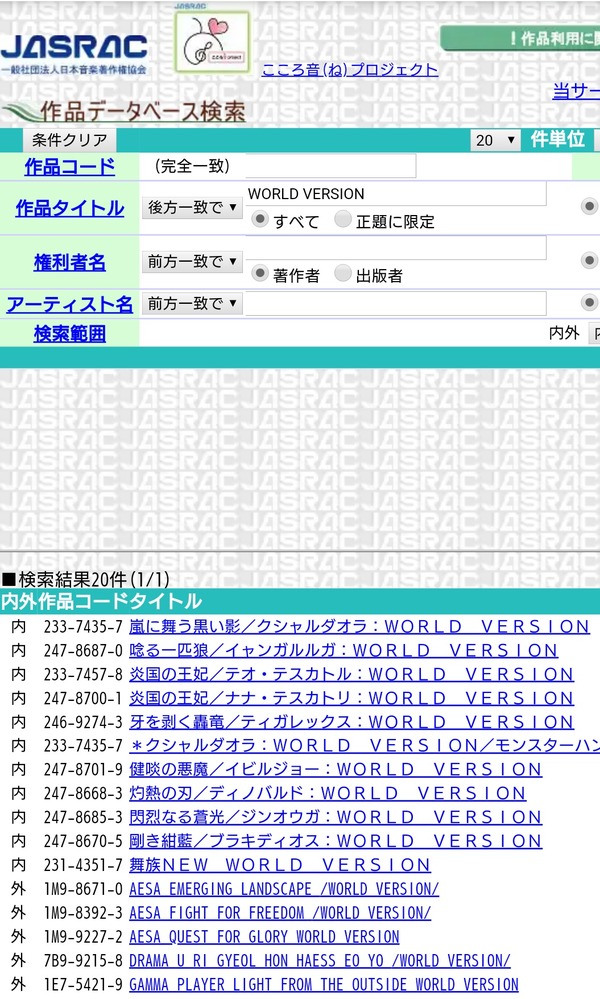
Task: Open the 前方一致で dropdown for rights holder
Action: click(x=192, y=261)
